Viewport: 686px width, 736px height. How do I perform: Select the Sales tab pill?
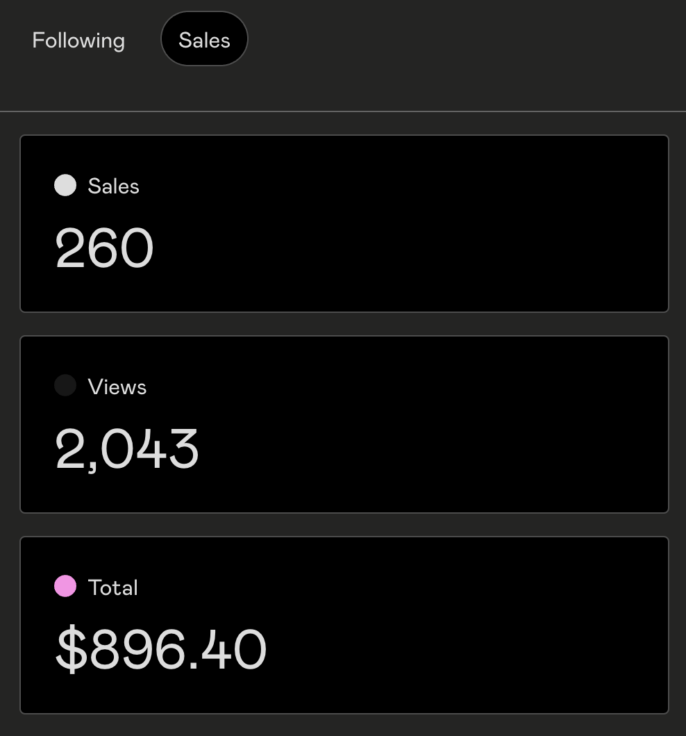coord(204,40)
